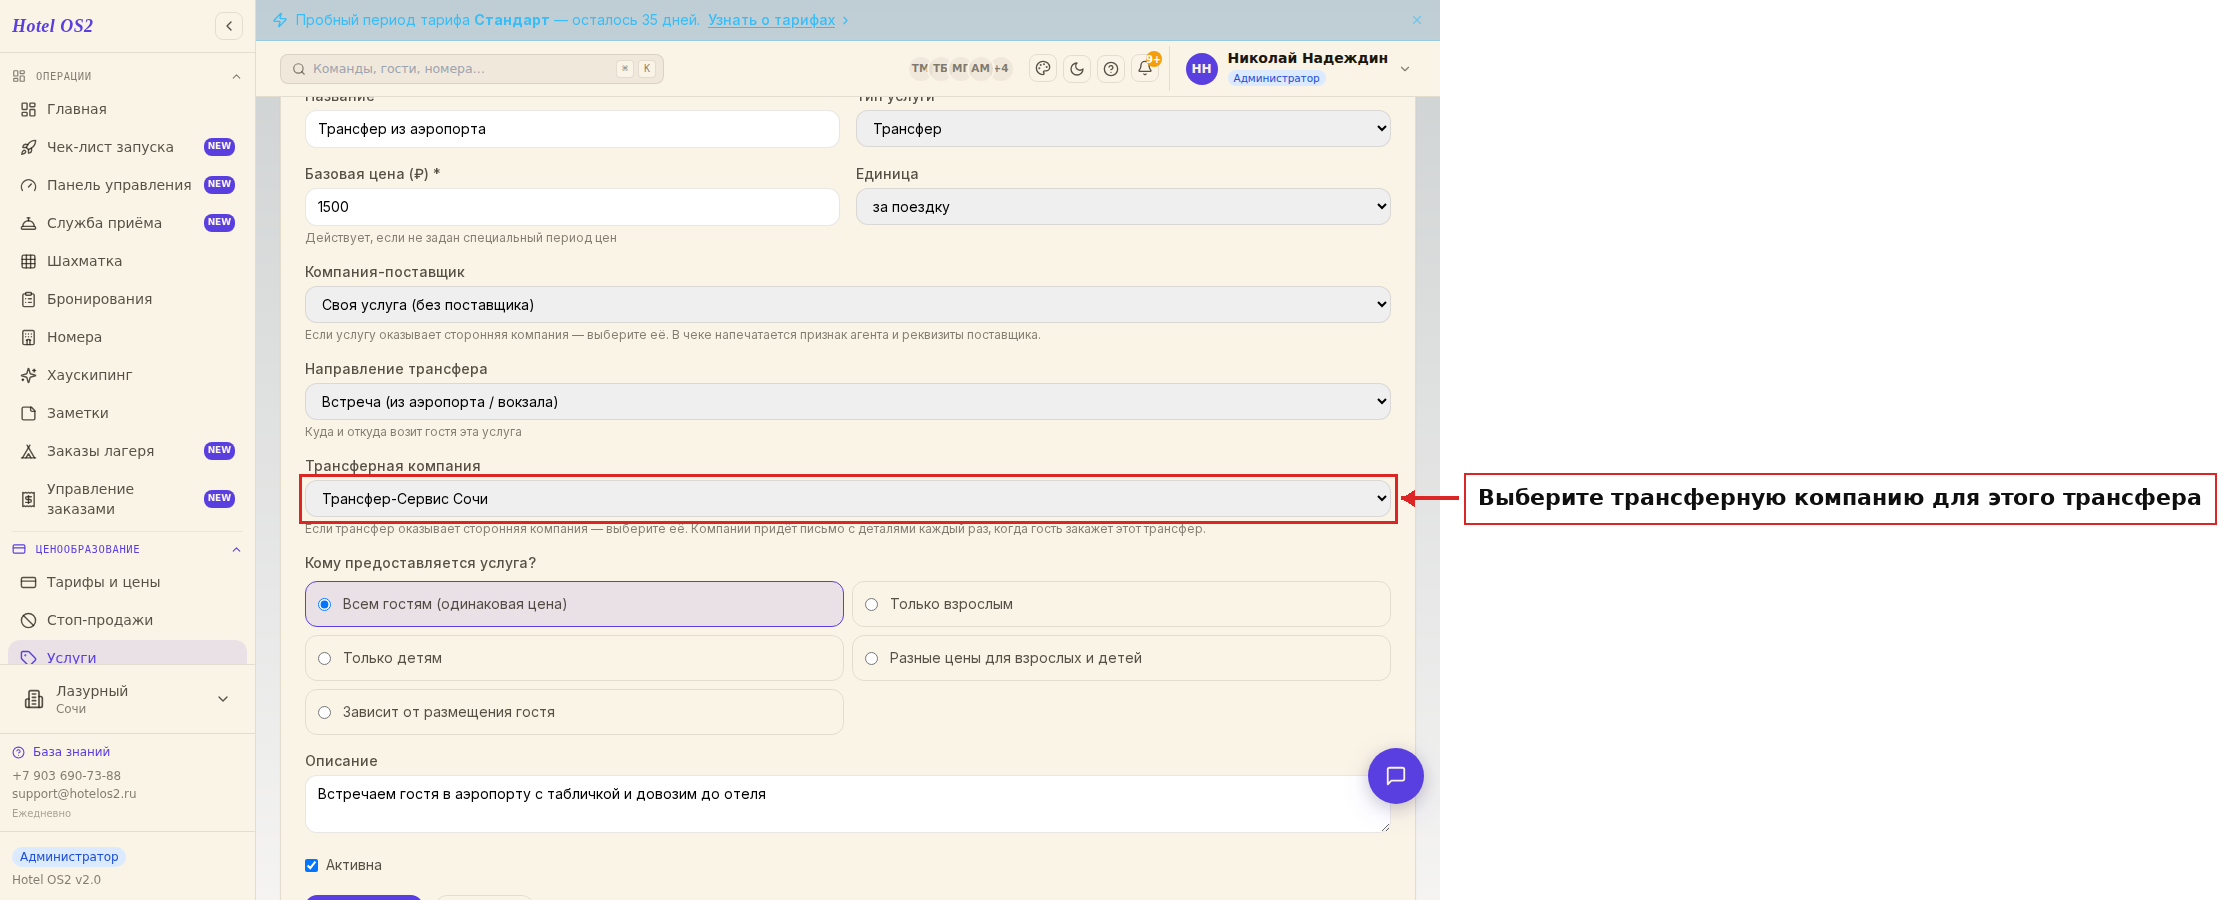Open Заметки menu item

point(127,413)
